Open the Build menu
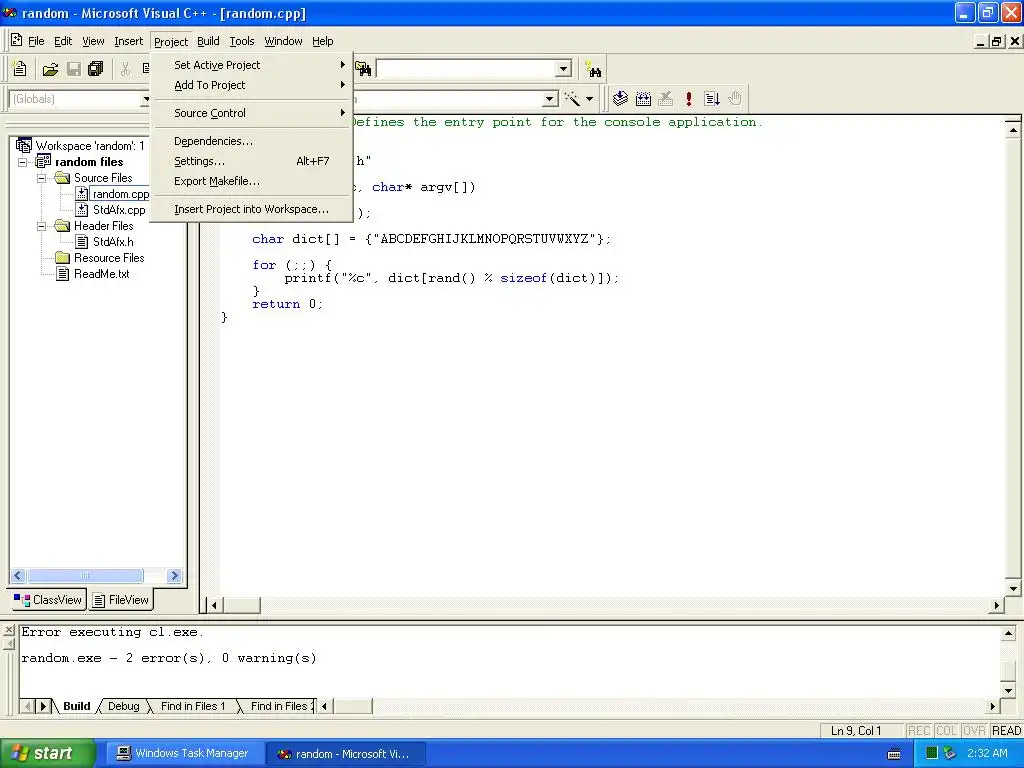Image resolution: width=1024 pixels, height=768 pixels. point(208,41)
